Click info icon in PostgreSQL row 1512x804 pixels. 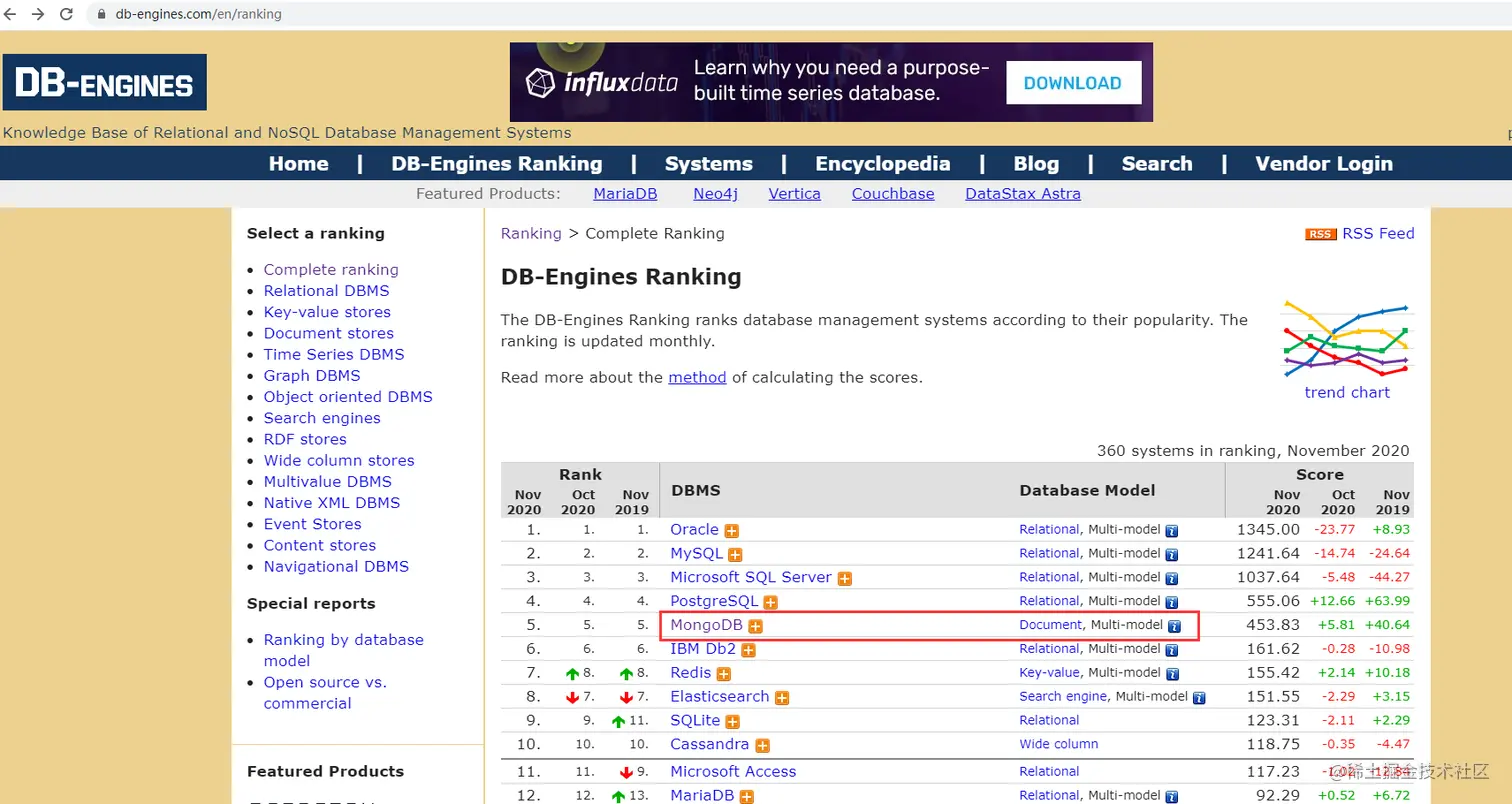click(1172, 603)
